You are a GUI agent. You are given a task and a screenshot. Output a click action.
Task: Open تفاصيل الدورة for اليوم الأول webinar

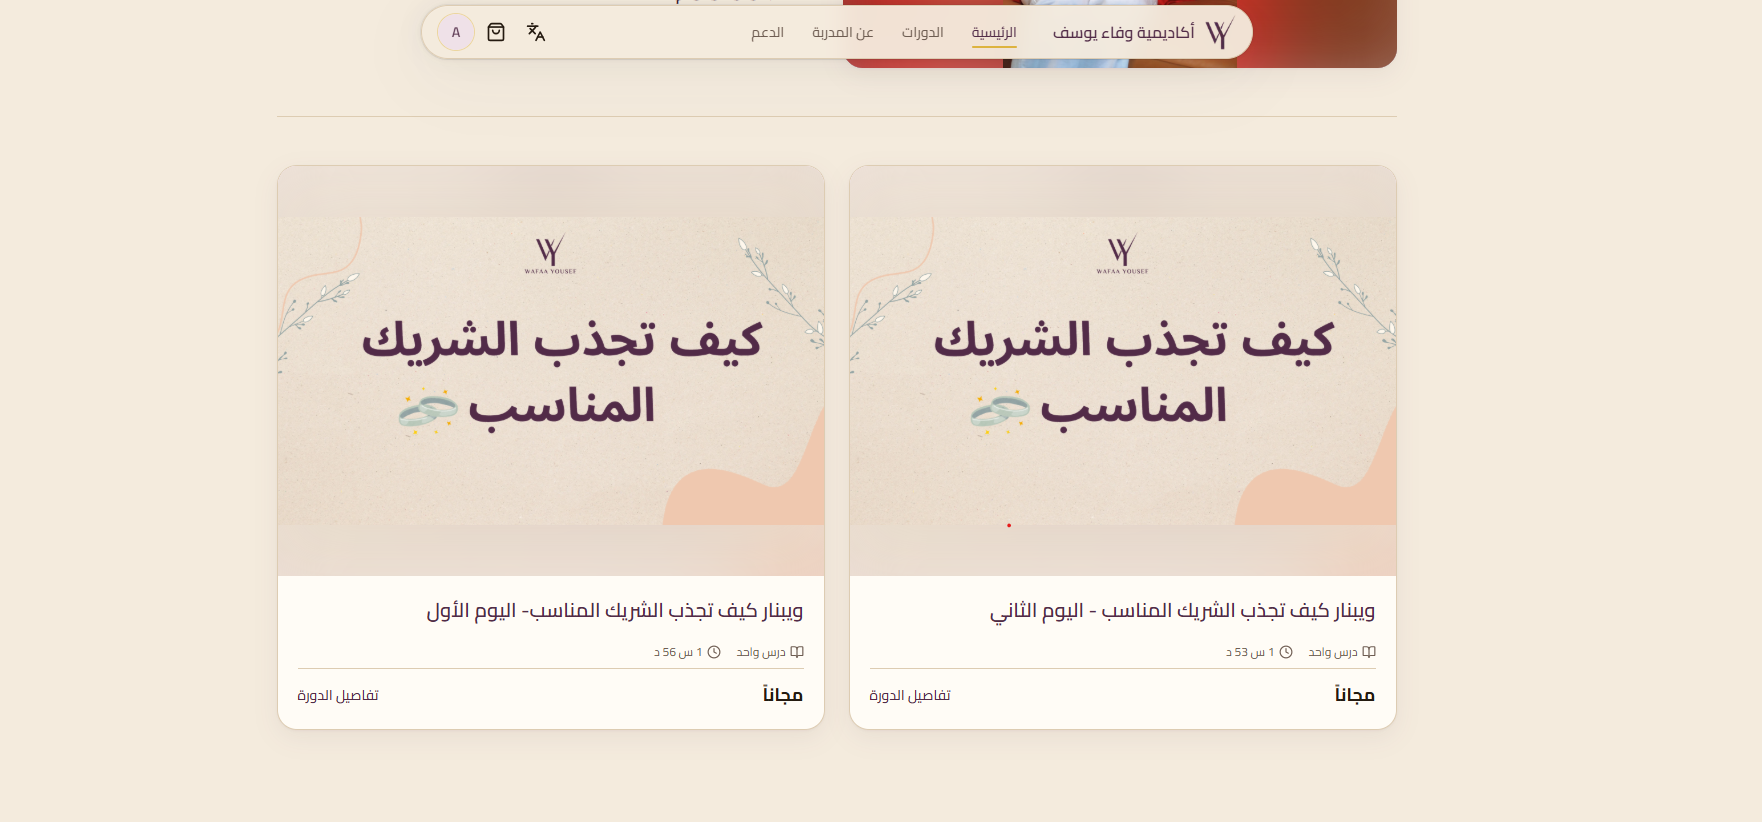coord(338,695)
